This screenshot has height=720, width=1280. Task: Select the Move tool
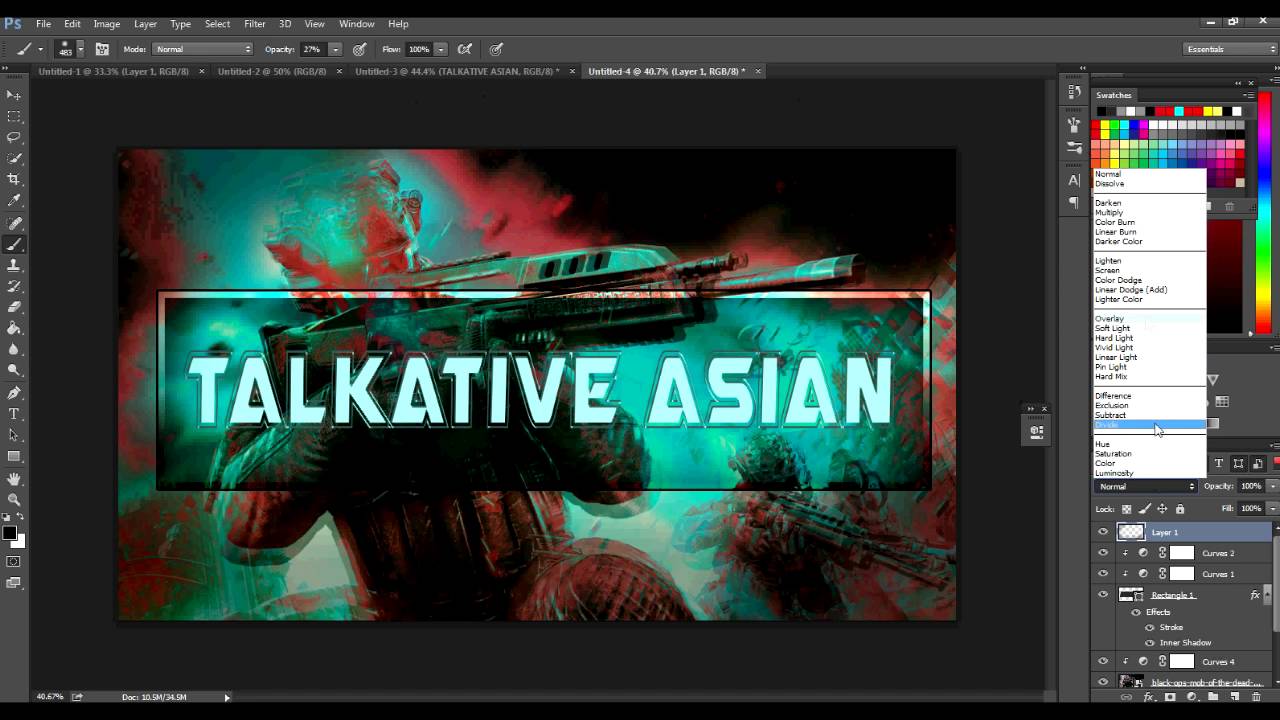[13, 94]
